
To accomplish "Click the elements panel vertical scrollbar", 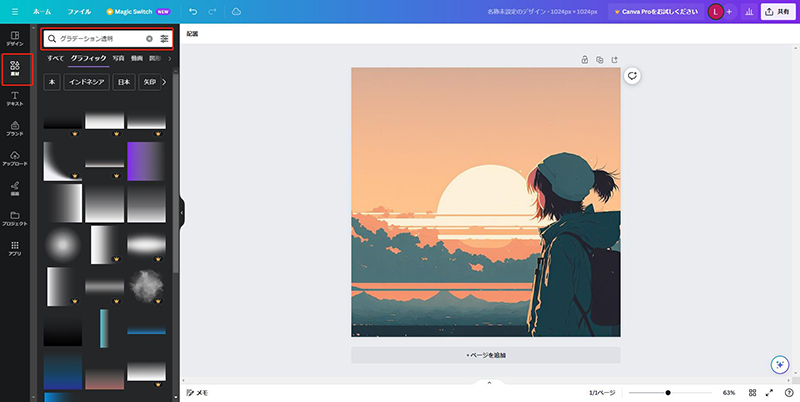I will point(176,173).
